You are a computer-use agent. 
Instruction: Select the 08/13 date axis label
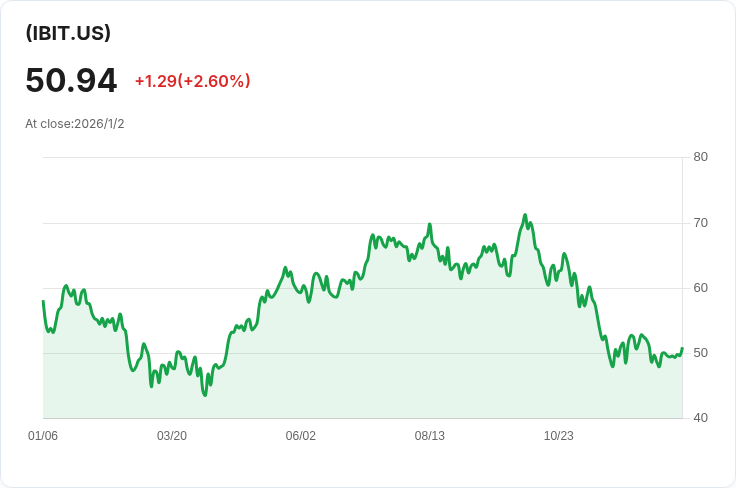(x=429, y=436)
